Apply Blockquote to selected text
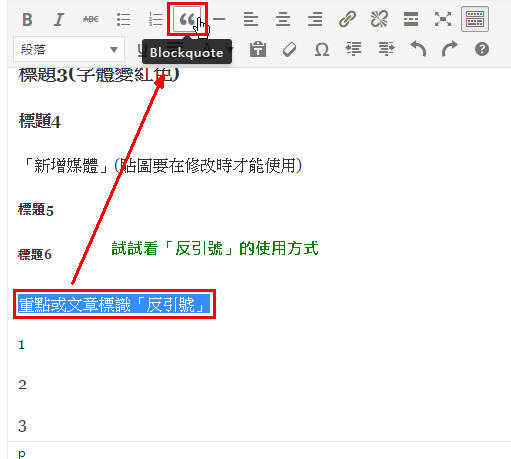Image resolution: width=511 pixels, height=459 pixels. (187, 19)
